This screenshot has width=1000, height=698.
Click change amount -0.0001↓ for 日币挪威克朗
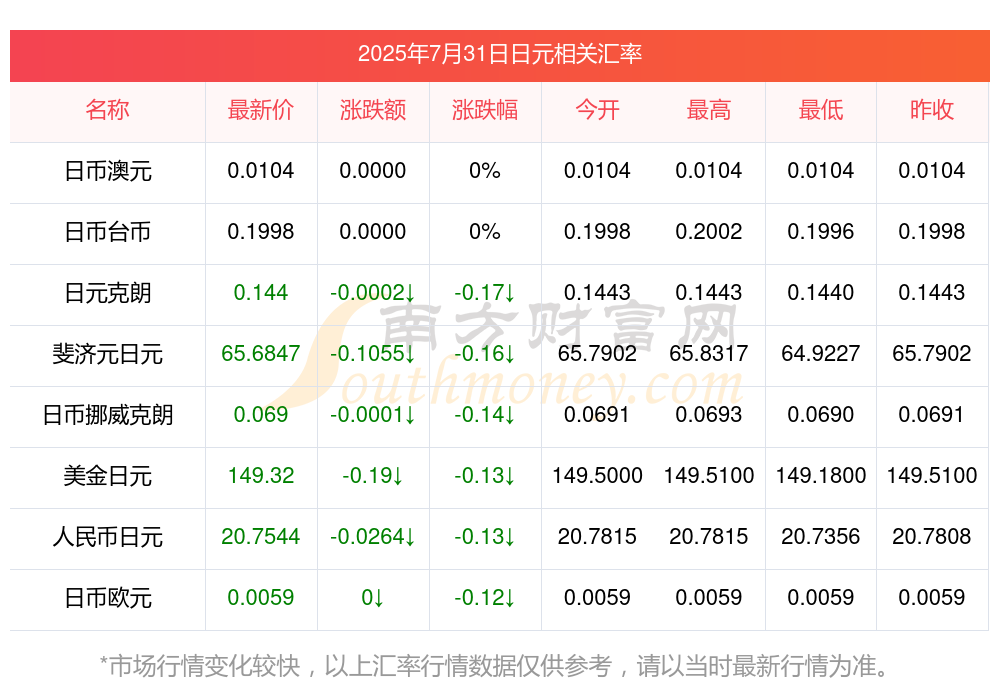pos(373,415)
